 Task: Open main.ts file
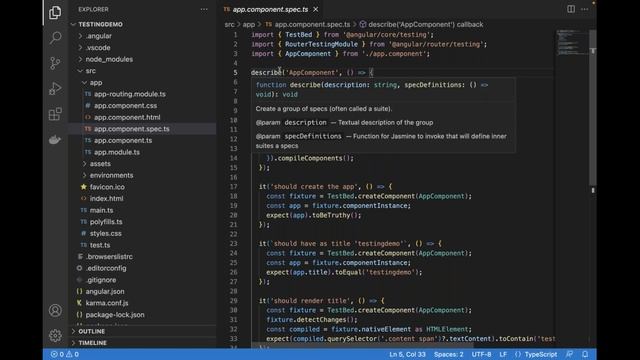101,210
